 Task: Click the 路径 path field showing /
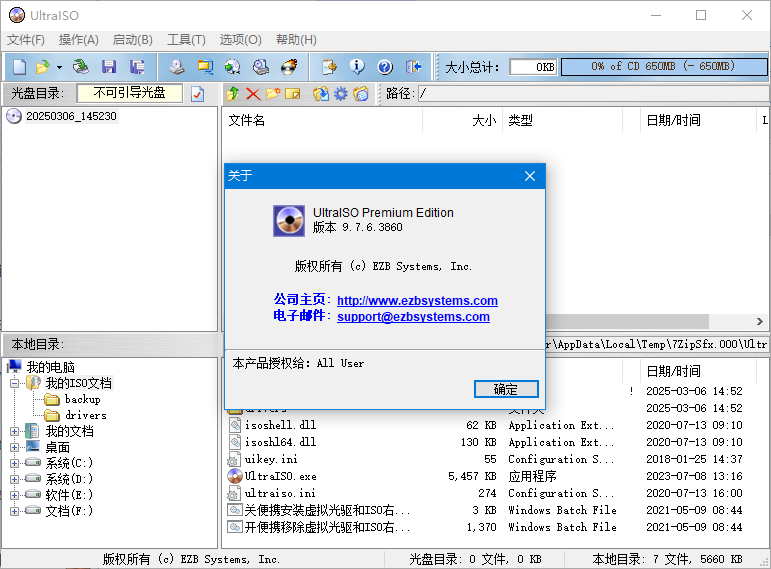coord(593,93)
